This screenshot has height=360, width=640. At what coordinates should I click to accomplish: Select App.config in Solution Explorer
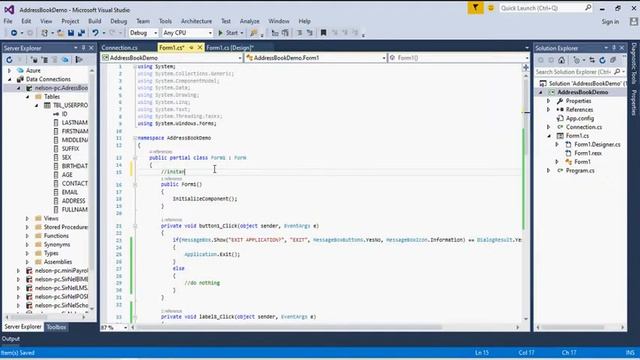(x=580, y=118)
